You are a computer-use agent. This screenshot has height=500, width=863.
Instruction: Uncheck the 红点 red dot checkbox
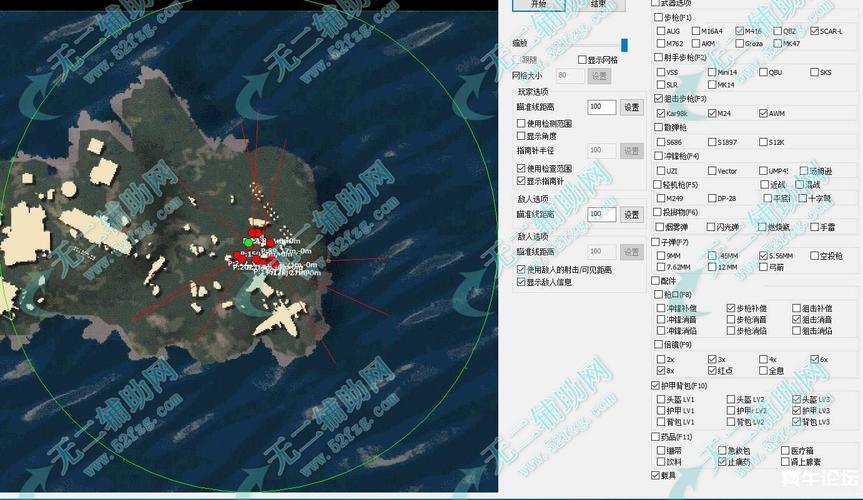tap(712, 371)
